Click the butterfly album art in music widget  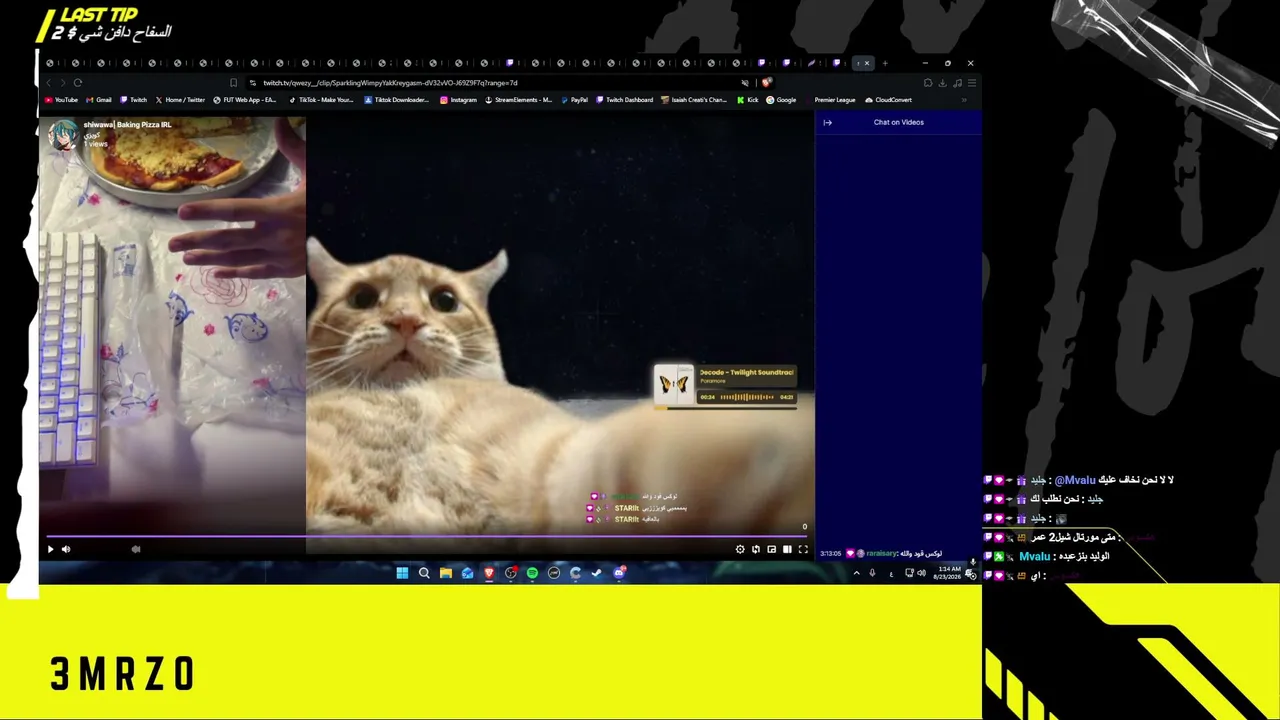[x=673, y=385]
